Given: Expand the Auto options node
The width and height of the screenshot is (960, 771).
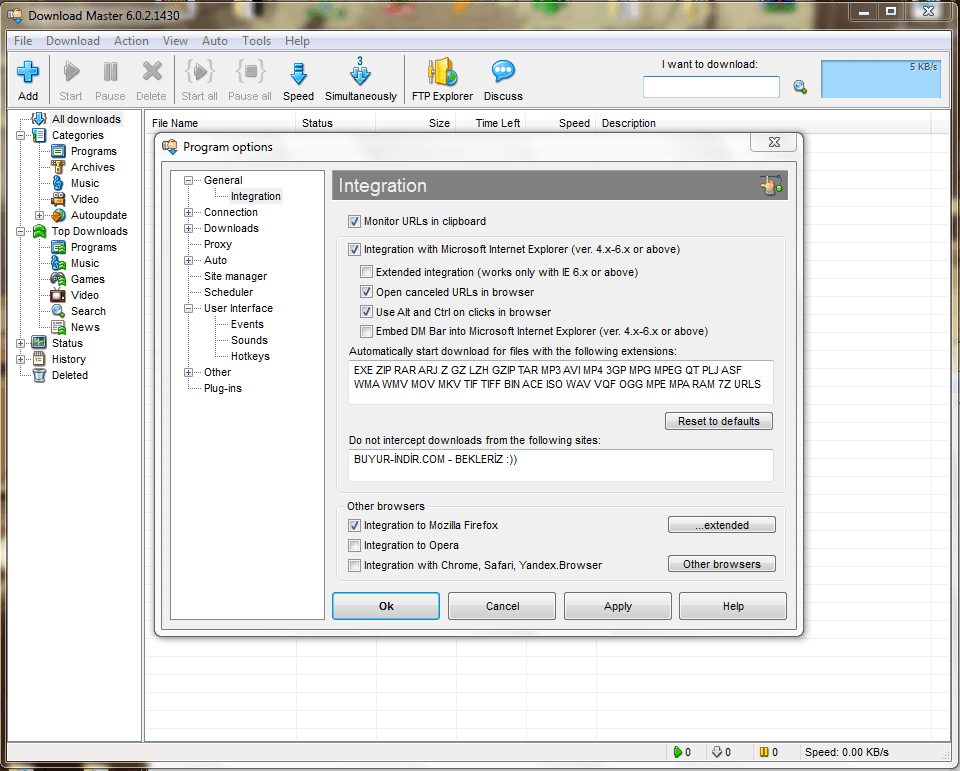Looking at the screenshot, I should tap(189, 260).
